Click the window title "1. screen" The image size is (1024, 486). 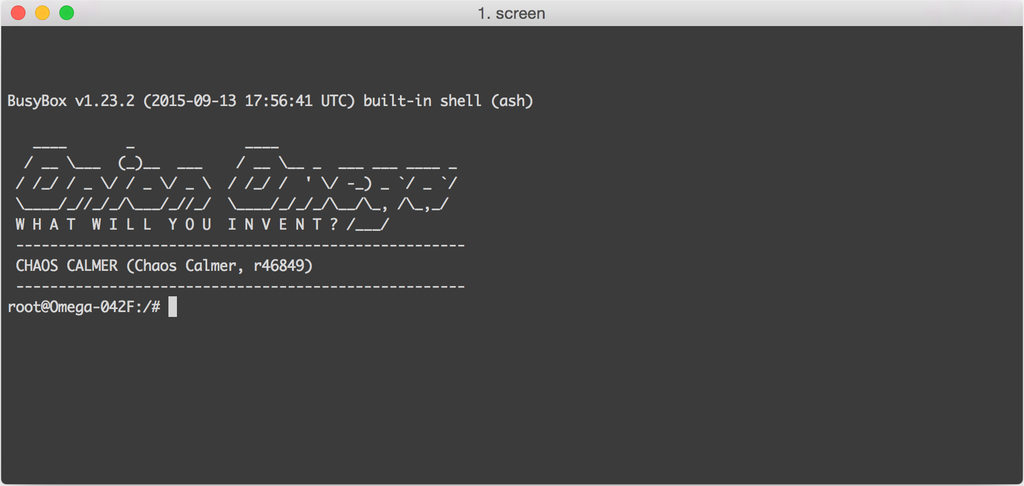pyautogui.click(x=511, y=13)
